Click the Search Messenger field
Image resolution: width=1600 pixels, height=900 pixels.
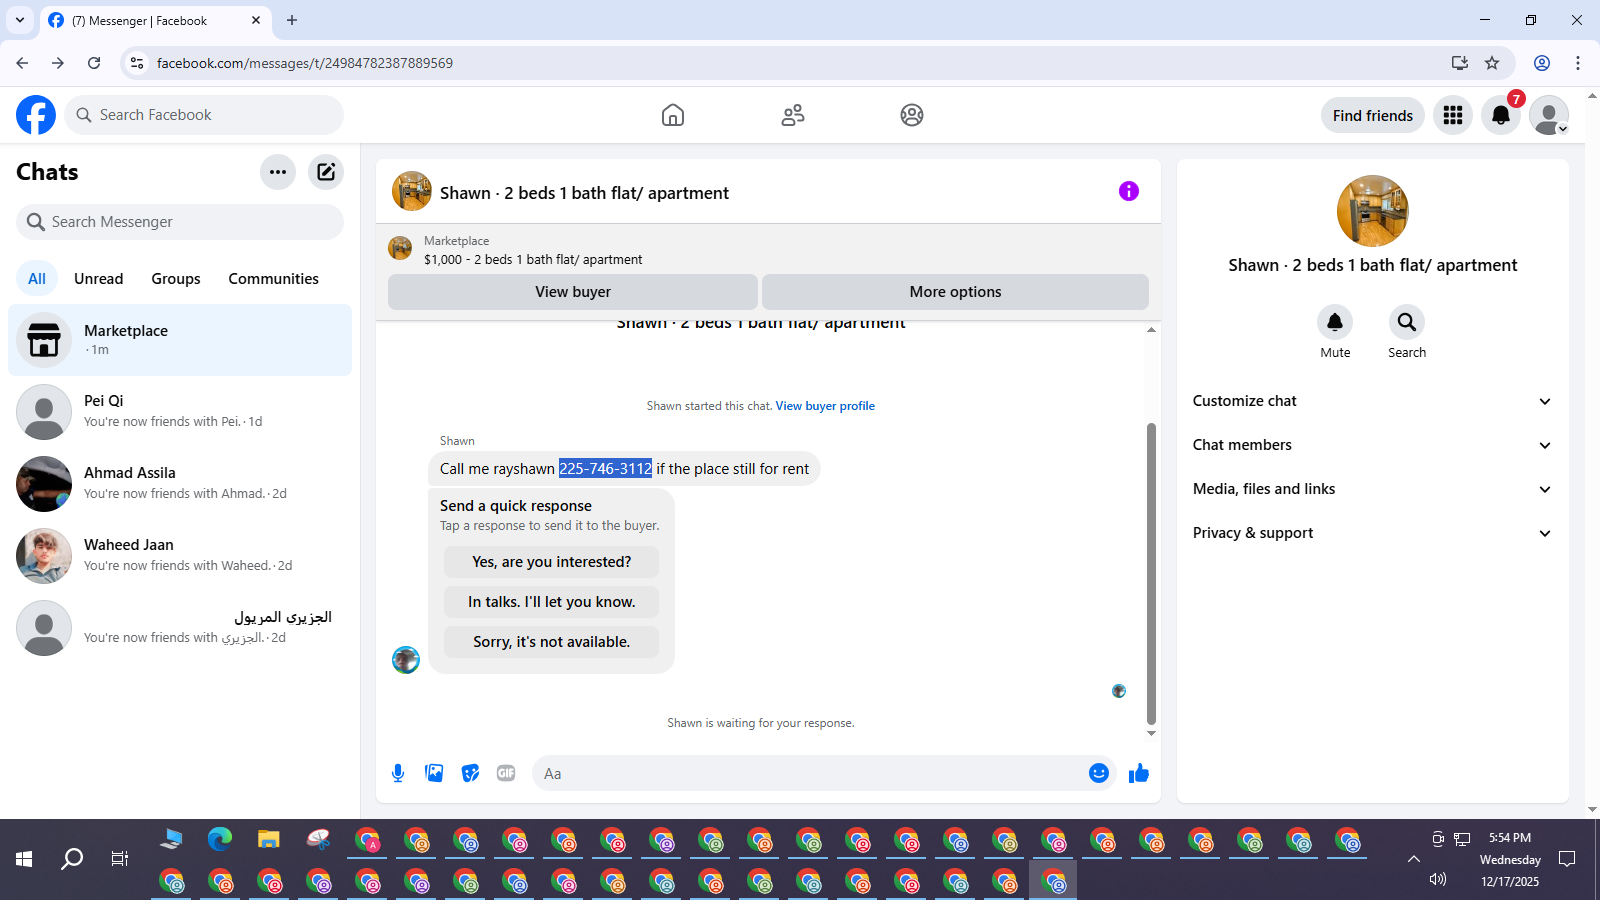click(x=180, y=222)
